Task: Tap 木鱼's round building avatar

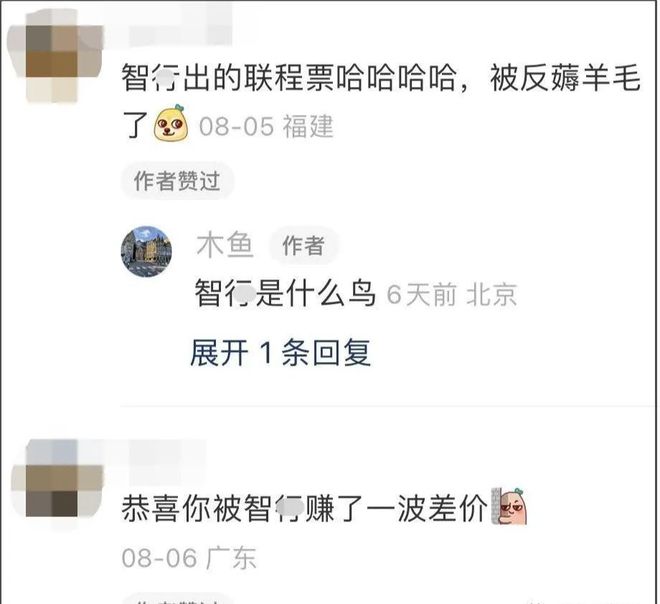Action: point(146,251)
